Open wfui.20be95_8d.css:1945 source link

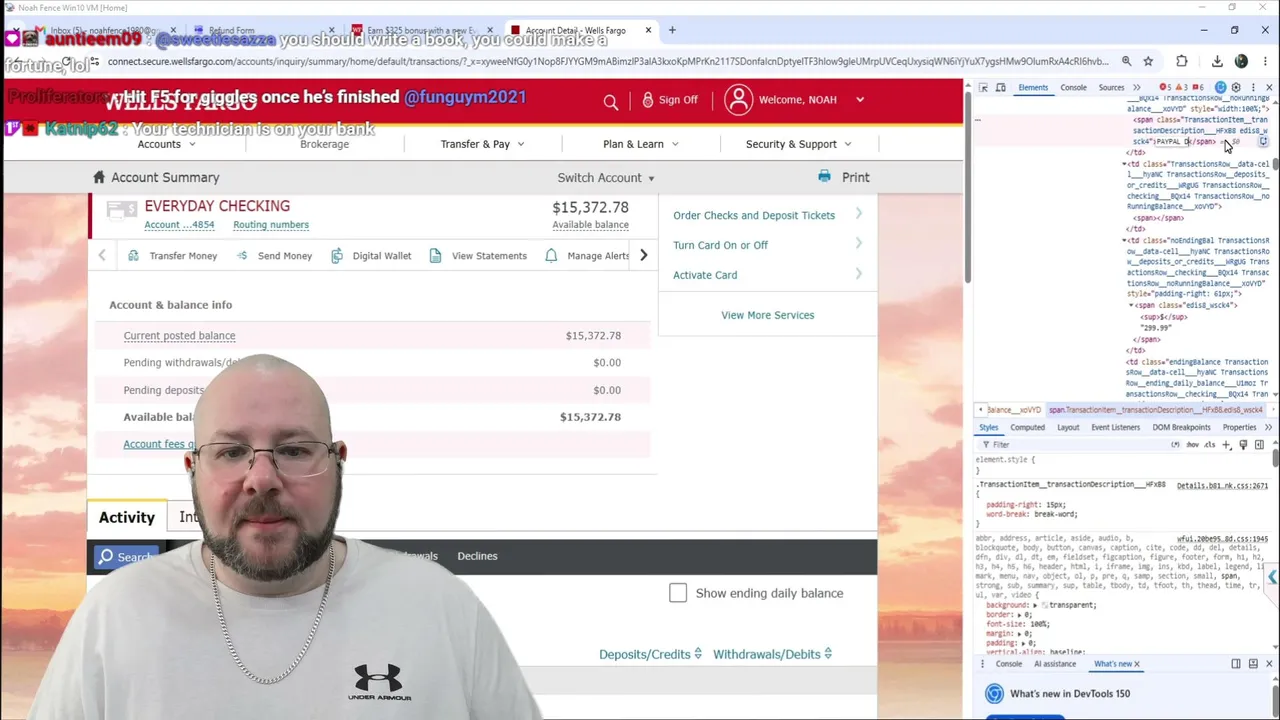1222,540
